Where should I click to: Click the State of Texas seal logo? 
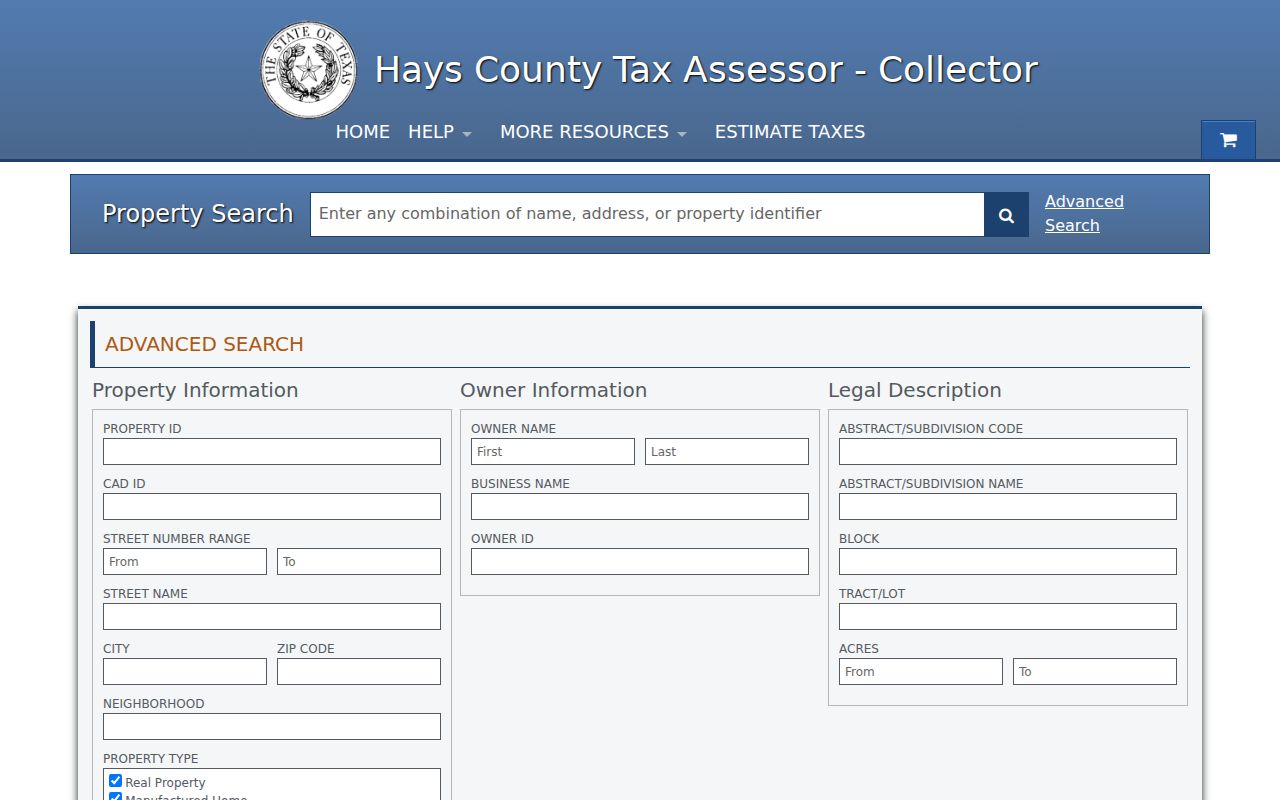[309, 70]
